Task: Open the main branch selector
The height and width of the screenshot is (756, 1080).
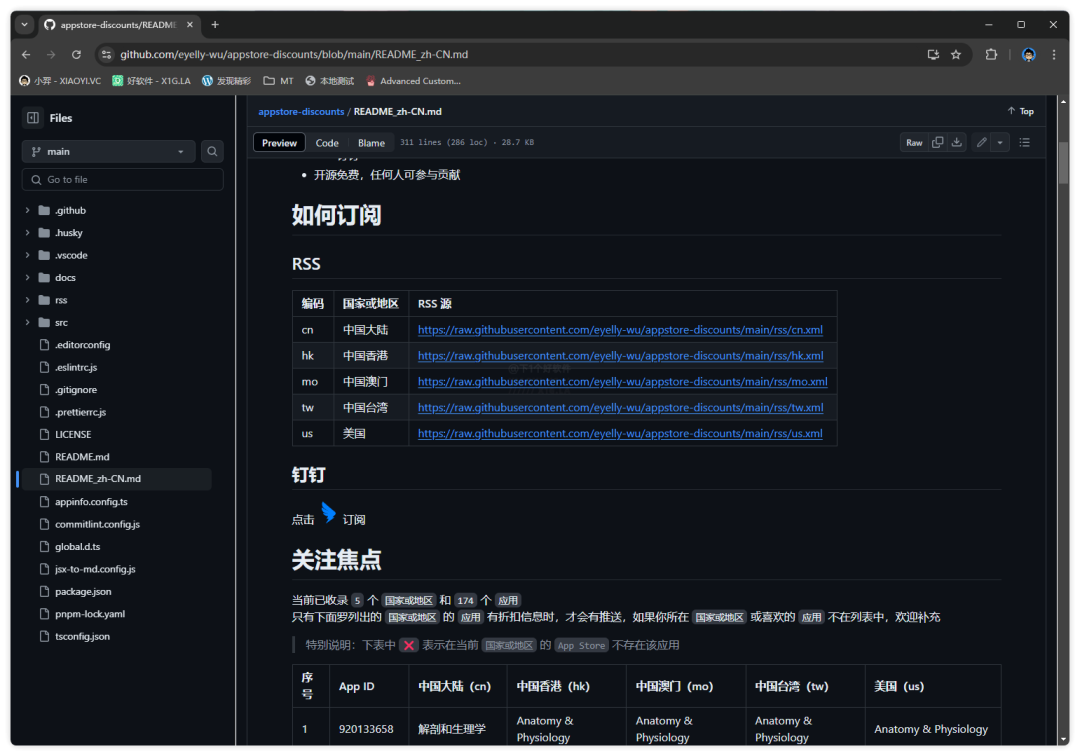Action: (109, 151)
